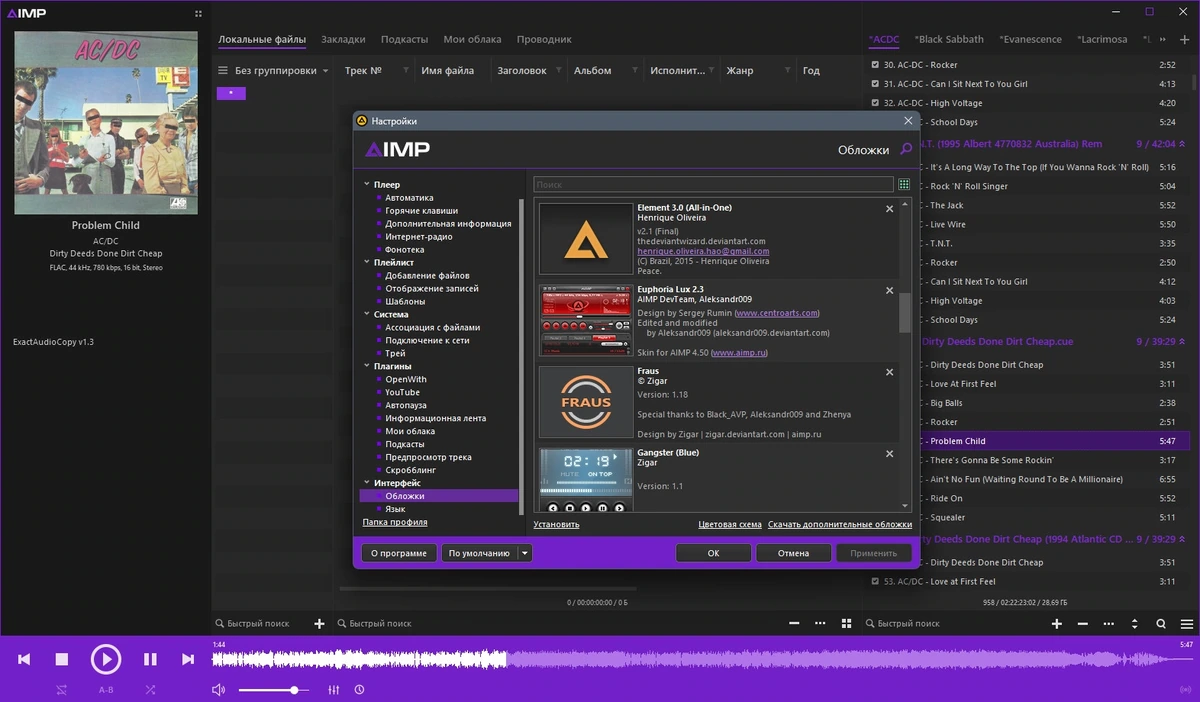1200x702 pixels.
Task: Switch to the Подкасты tab
Action: 404,39
